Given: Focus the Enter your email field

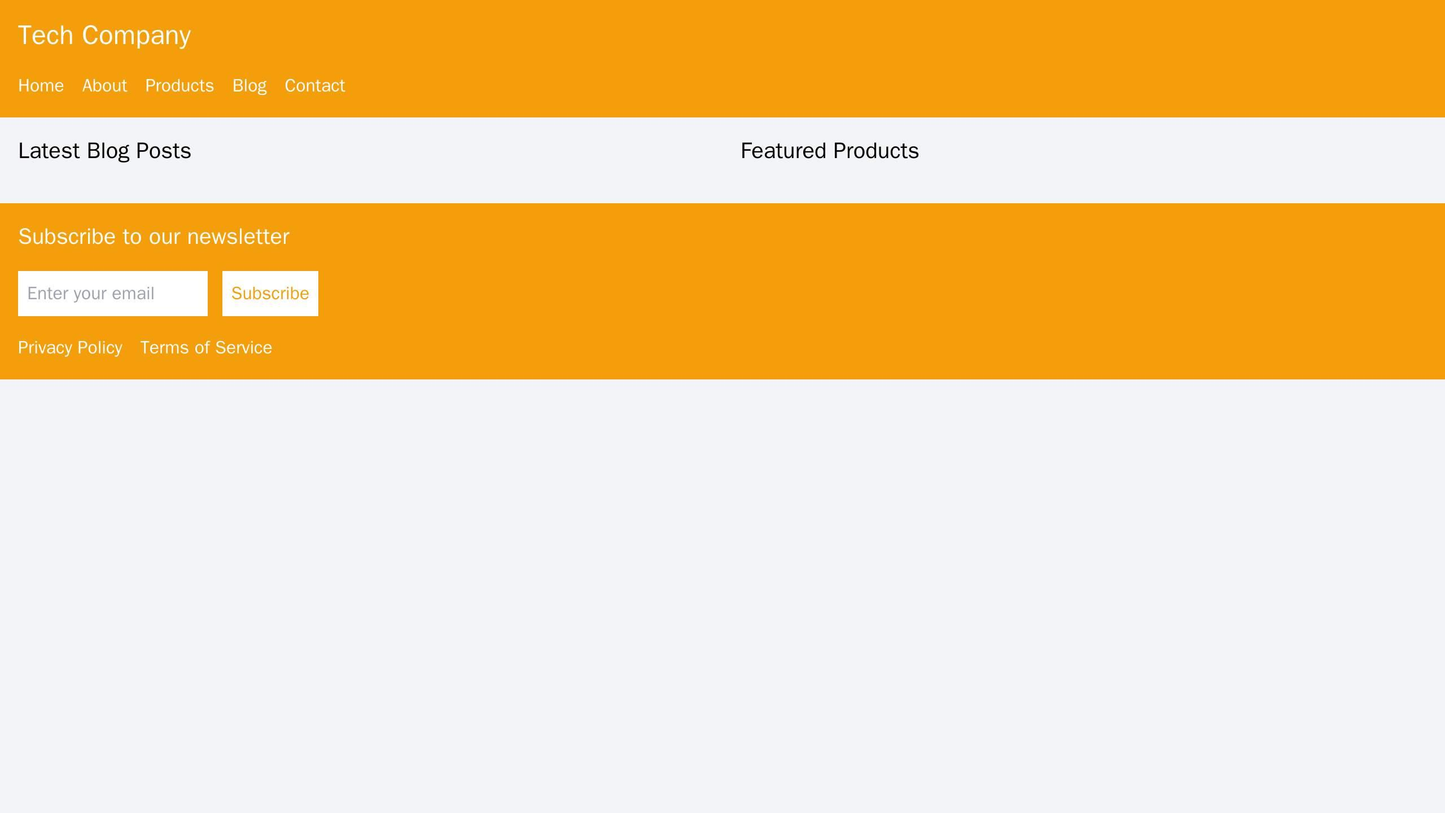Looking at the screenshot, I should (113, 294).
